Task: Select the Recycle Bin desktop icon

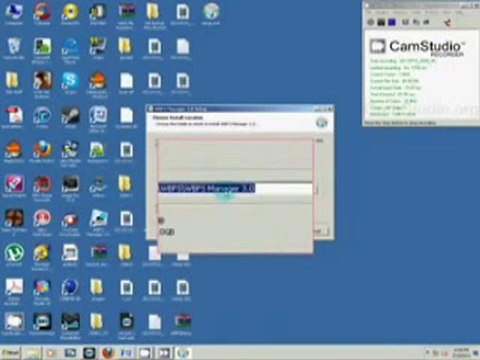Action: click(x=14, y=49)
